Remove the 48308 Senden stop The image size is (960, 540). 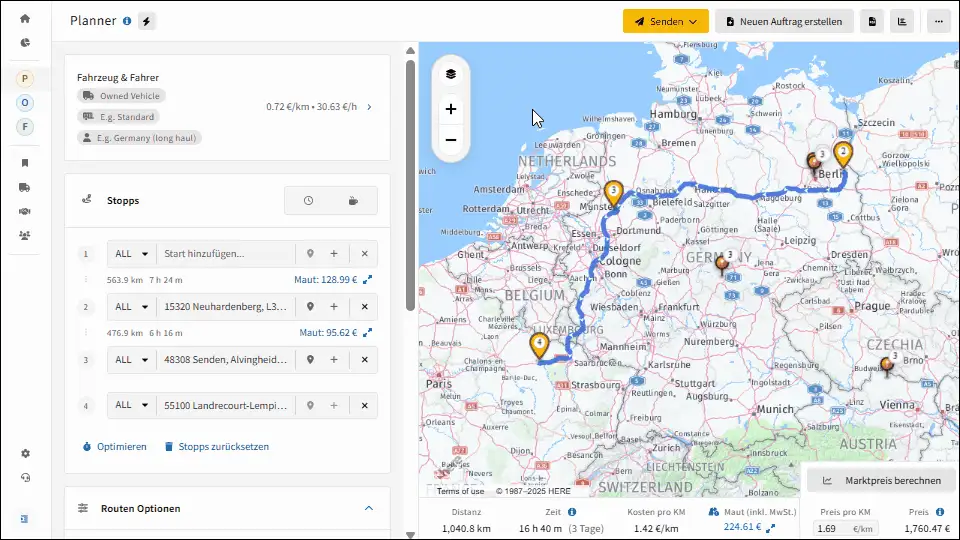364,360
